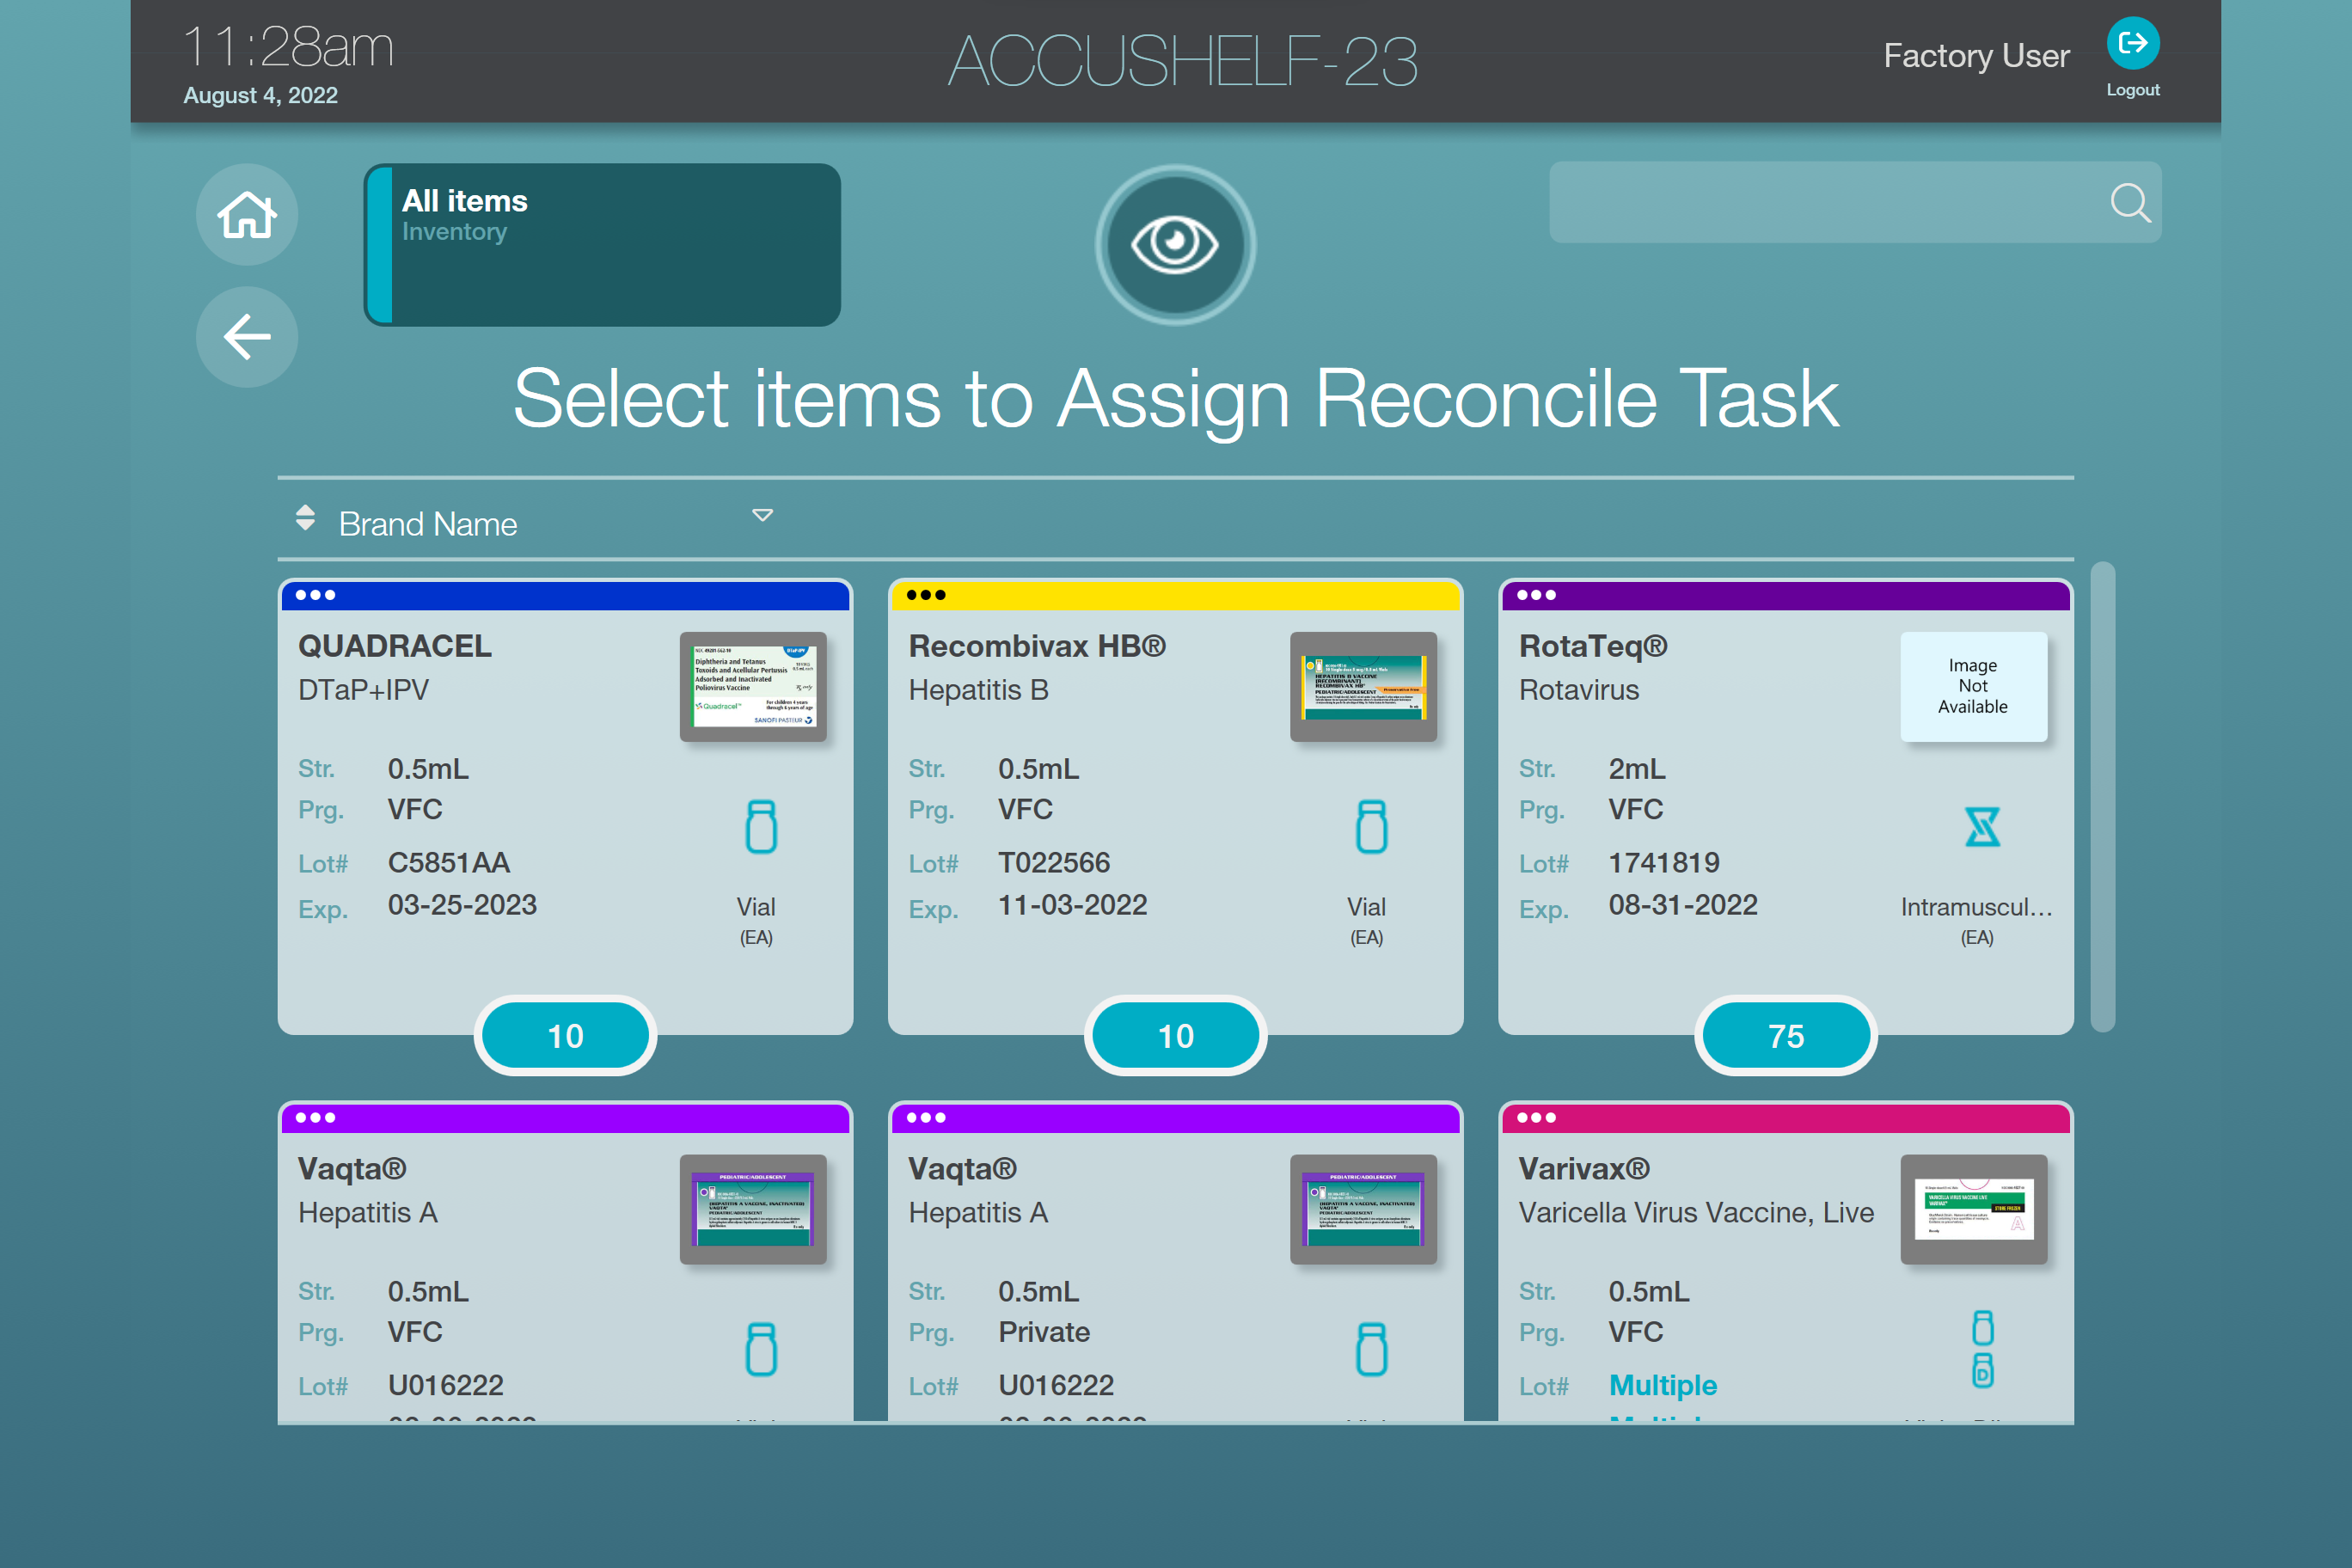Open three-dot menu on RotaTeq card

point(1536,595)
